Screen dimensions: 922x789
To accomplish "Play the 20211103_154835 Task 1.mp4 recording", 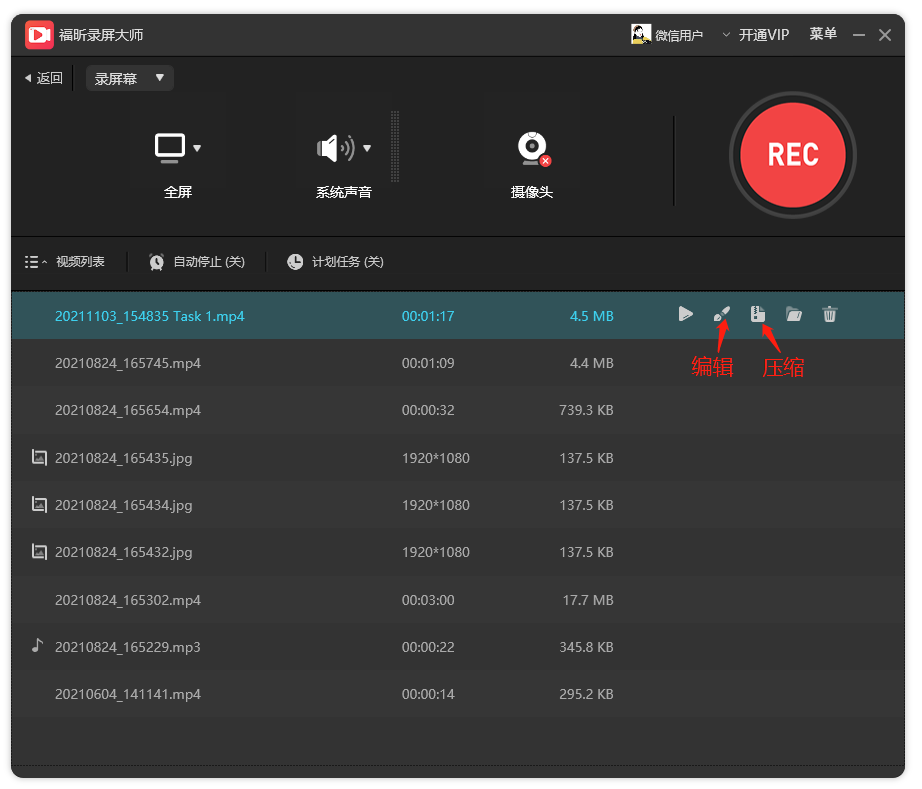I will click(685, 315).
